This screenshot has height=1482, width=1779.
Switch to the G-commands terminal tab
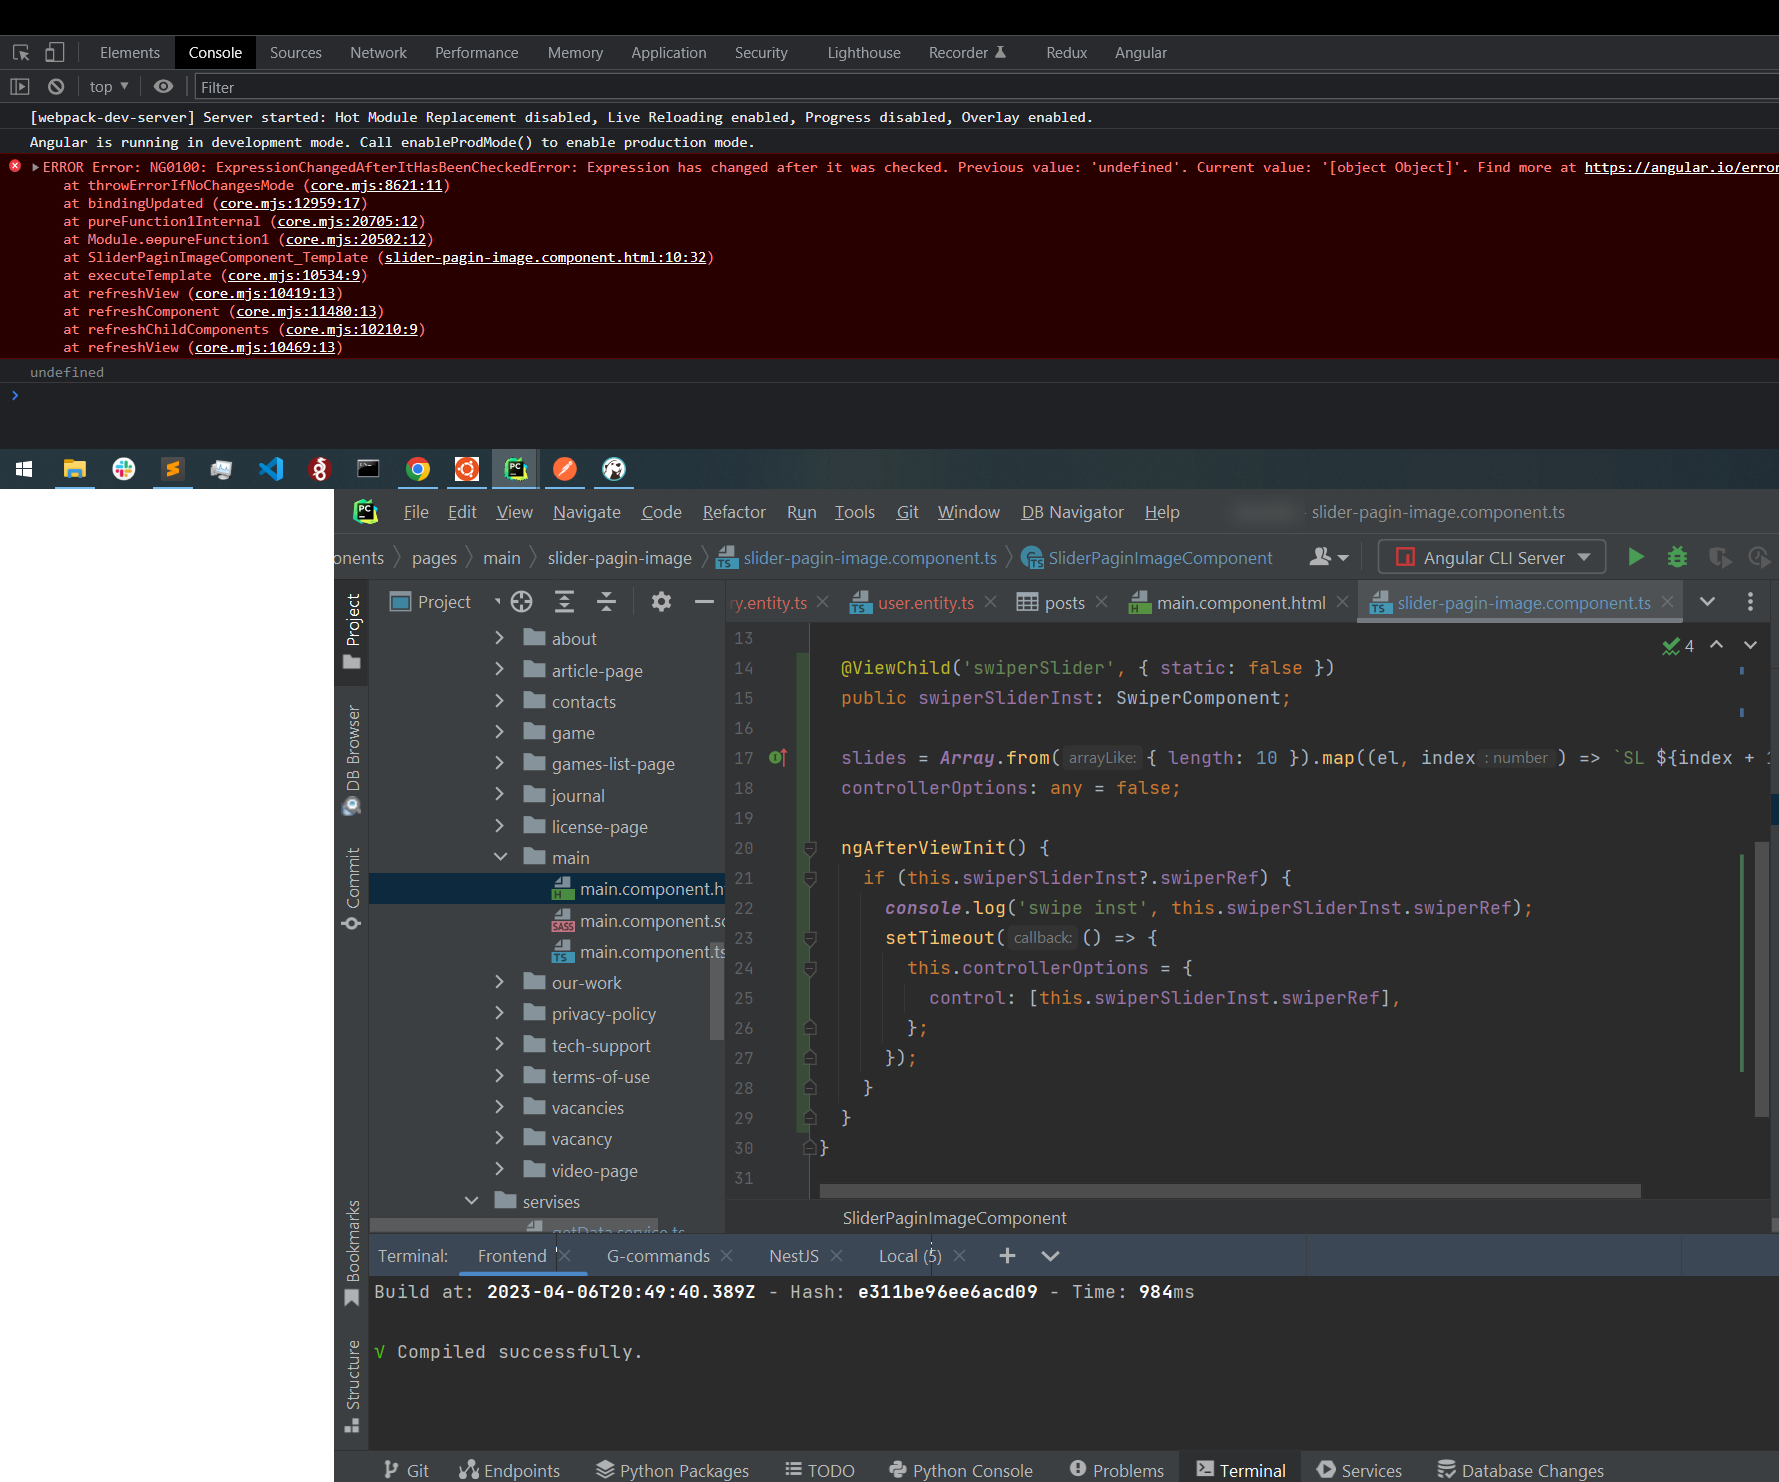coord(658,1256)
